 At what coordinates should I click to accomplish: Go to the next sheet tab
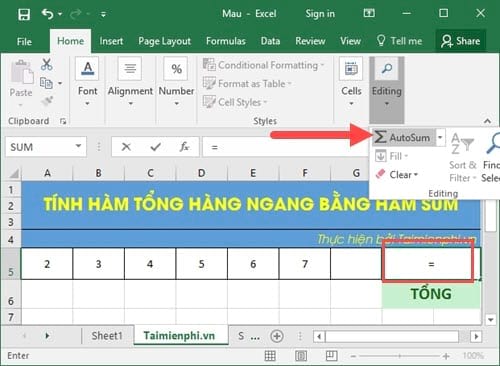47,336
